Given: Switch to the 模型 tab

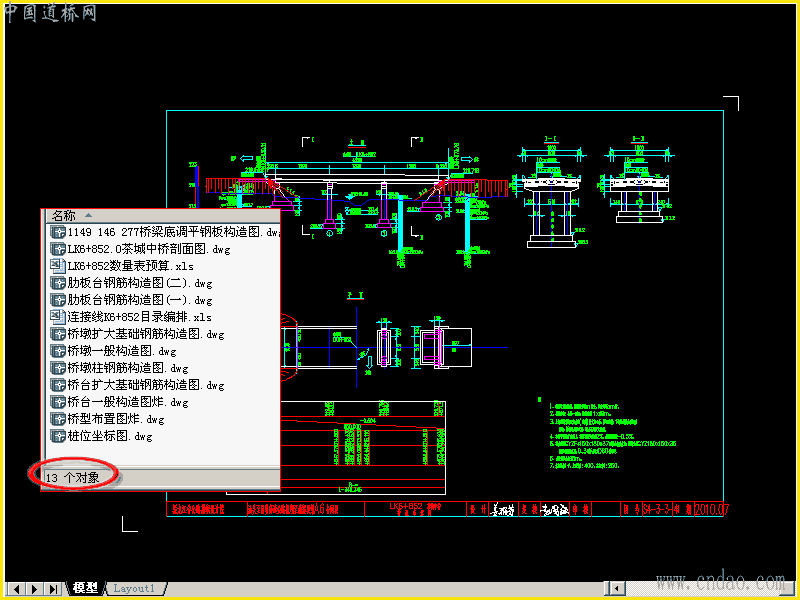Looking at the screenshot, I should tap(85, 588).
